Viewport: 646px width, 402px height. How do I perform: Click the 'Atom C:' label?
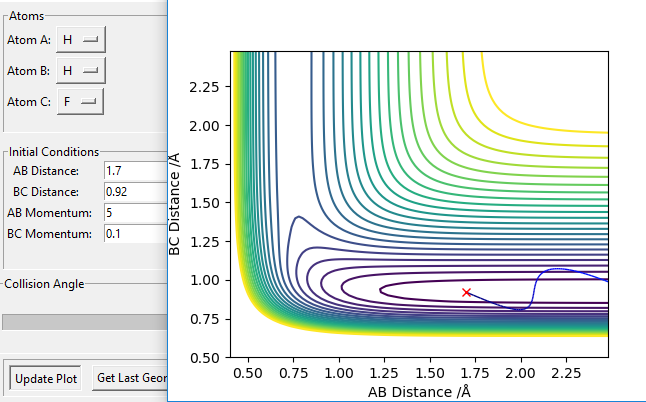click(29, 102)
